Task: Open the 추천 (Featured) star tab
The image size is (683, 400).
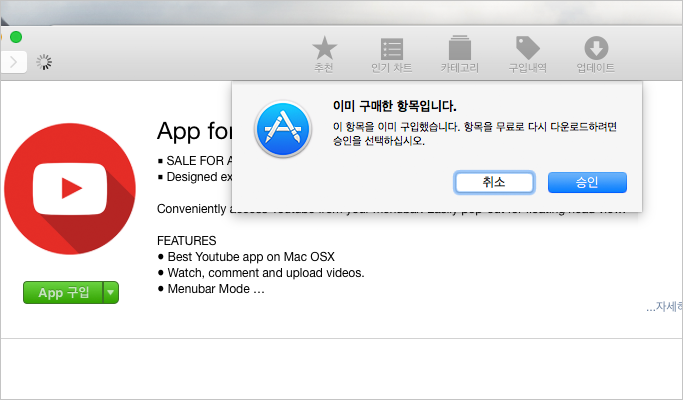Action: tap(324, 54)
